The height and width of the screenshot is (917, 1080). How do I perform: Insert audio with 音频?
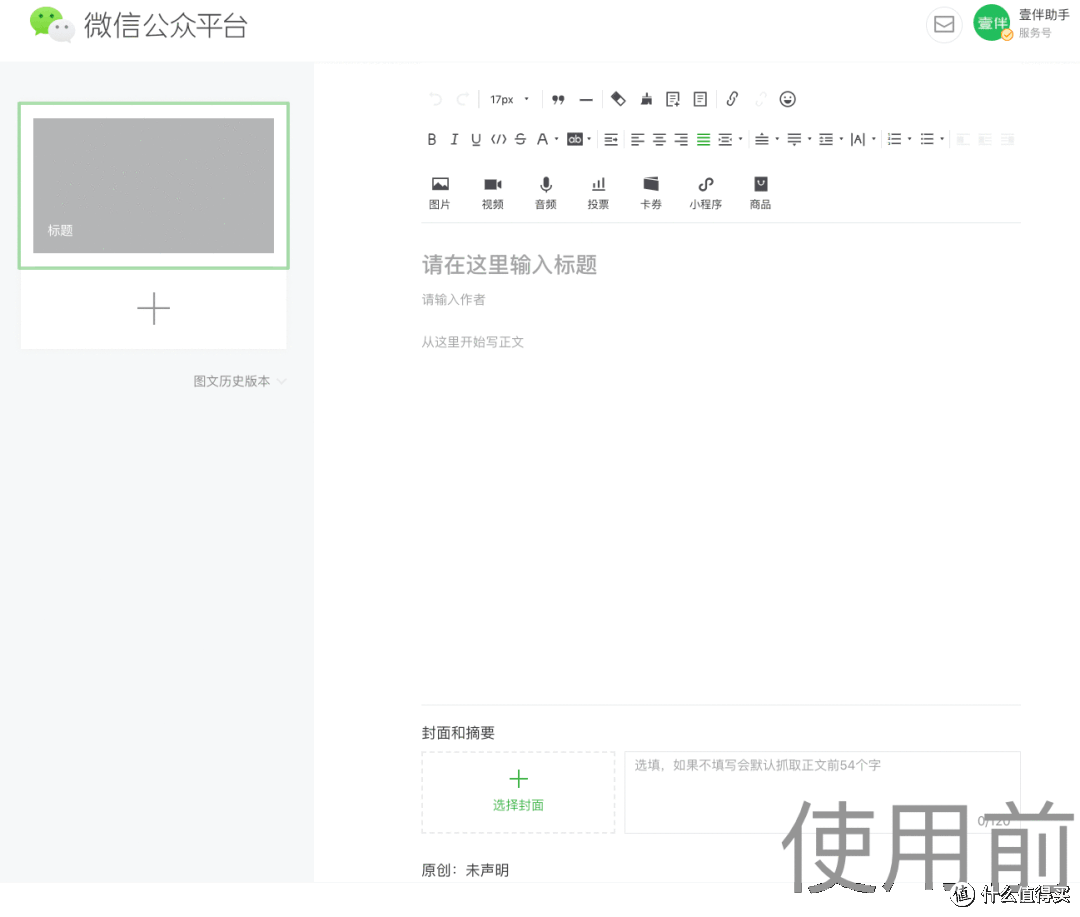coord(546,194)
